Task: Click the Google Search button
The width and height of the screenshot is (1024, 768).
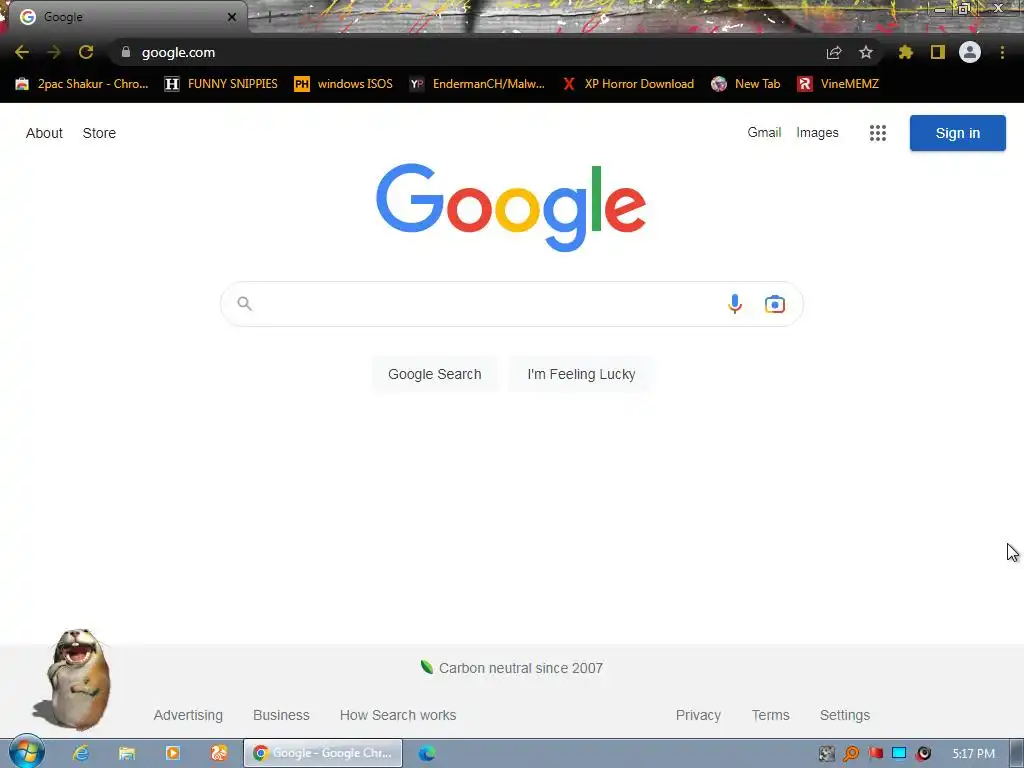Action: tap(435, 374)
